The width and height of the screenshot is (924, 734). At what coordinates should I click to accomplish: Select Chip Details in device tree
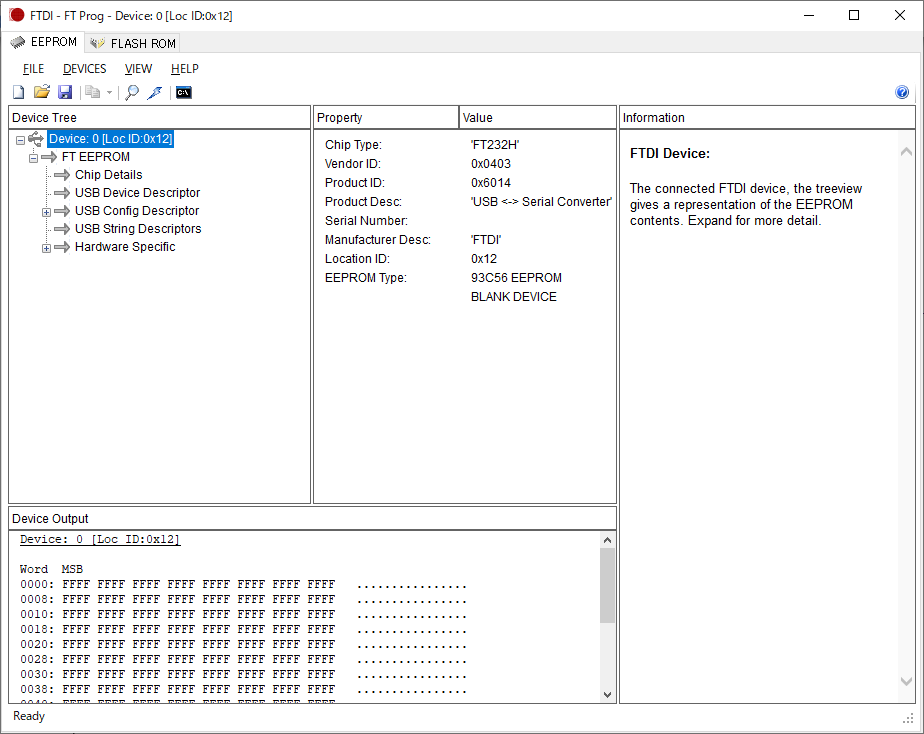(108, 175)
